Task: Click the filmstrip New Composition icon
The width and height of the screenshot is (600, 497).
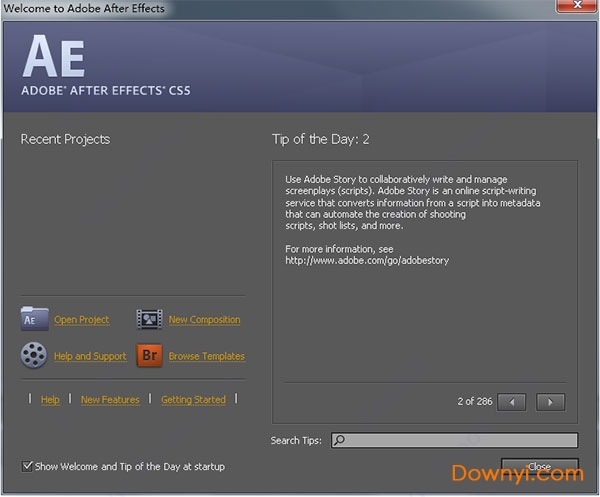Action: coord(149,319)
